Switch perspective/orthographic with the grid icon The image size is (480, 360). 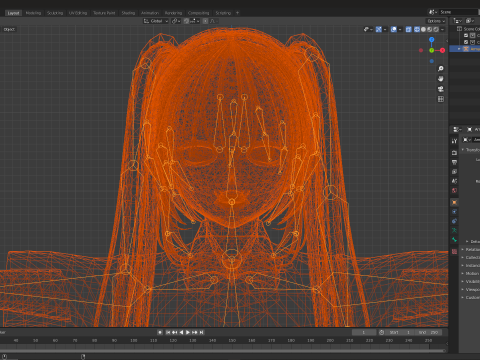pyautogui.click(x=441, y=99)
